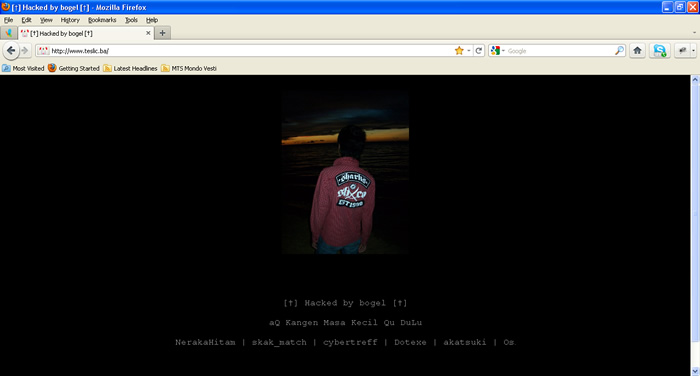The image size is (700, 376).
Task: Click the search magnifier icon
Action: 619,50
